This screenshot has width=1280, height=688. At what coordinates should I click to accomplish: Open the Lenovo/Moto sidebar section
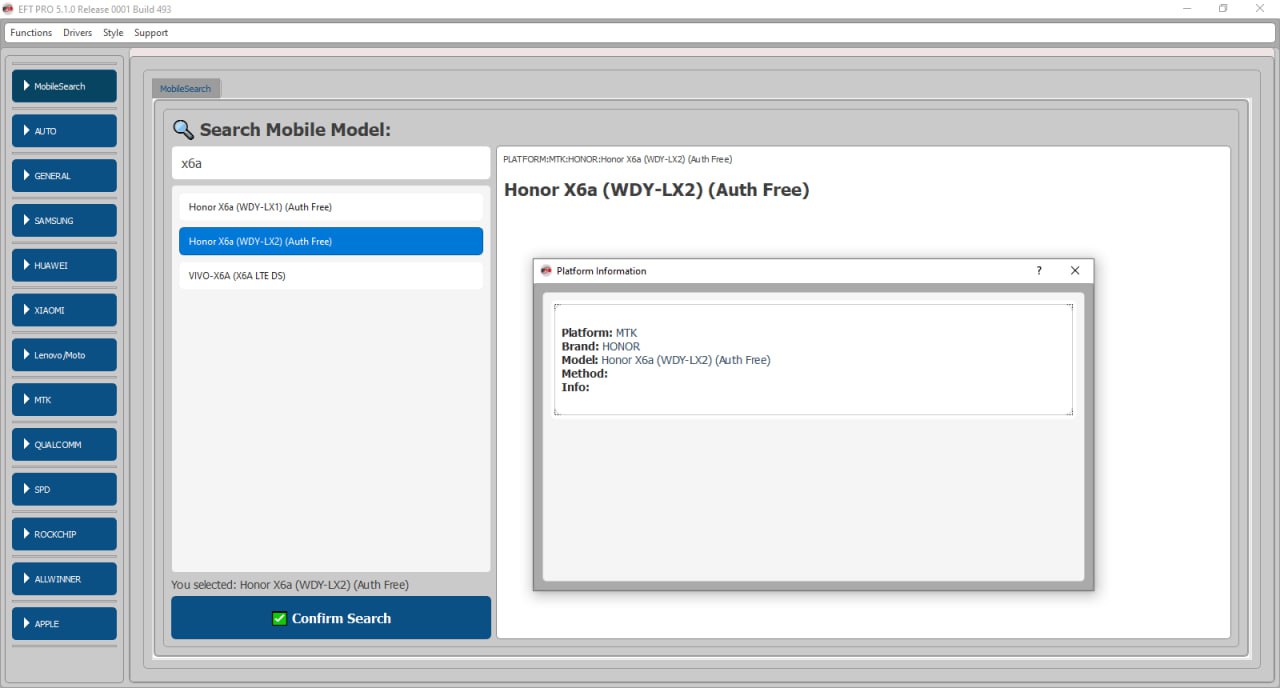coord(64,355)
